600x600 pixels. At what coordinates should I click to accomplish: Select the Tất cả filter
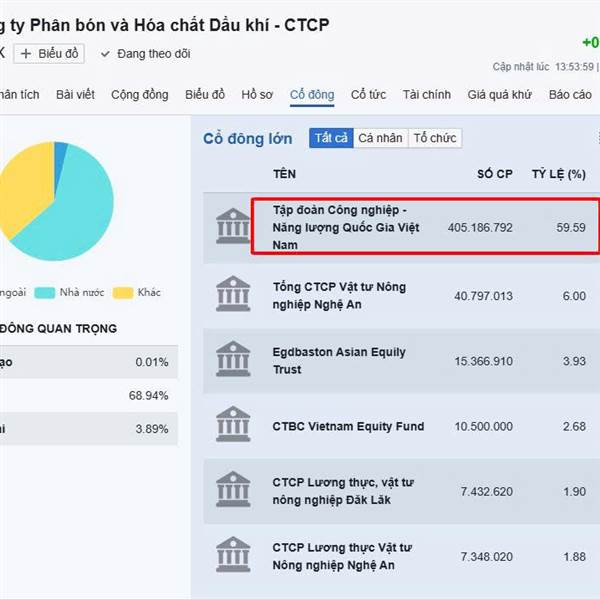click(331, 138)
